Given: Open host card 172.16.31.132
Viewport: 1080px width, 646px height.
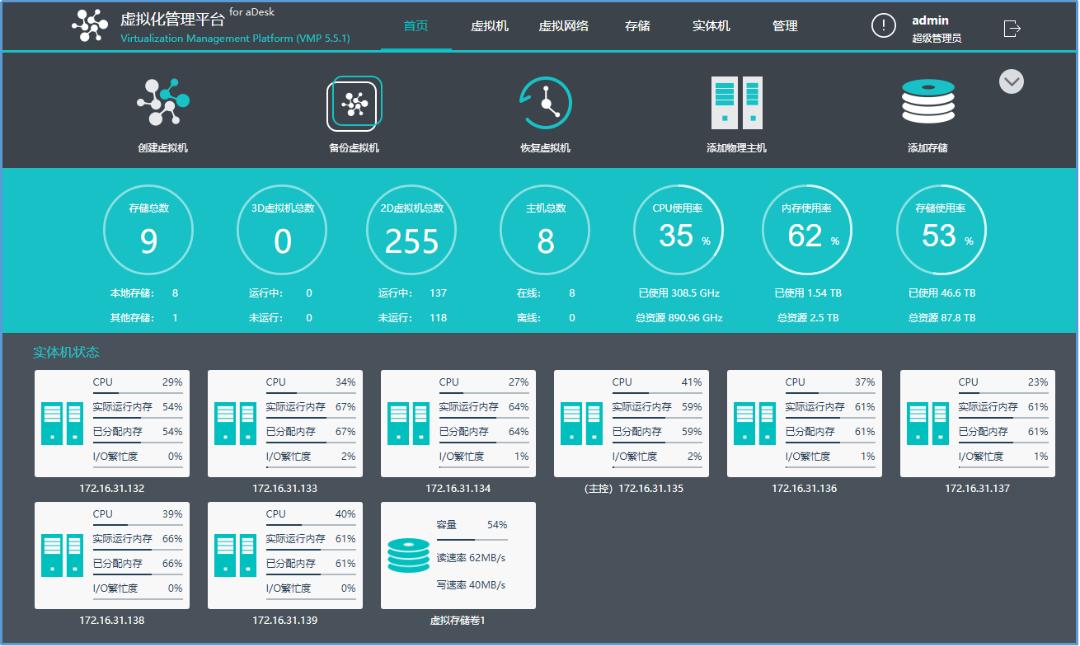Looking at the screenshot, I should point(112,423).
